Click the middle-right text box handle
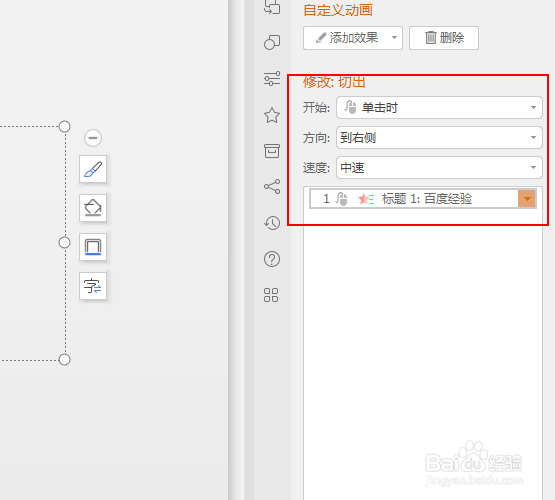555x500 pixels. pyautogui.click(x=64, y=243)
